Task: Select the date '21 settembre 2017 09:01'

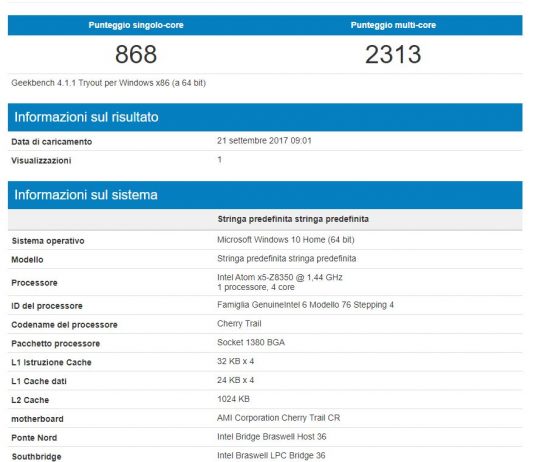Action: pos(264,141)
